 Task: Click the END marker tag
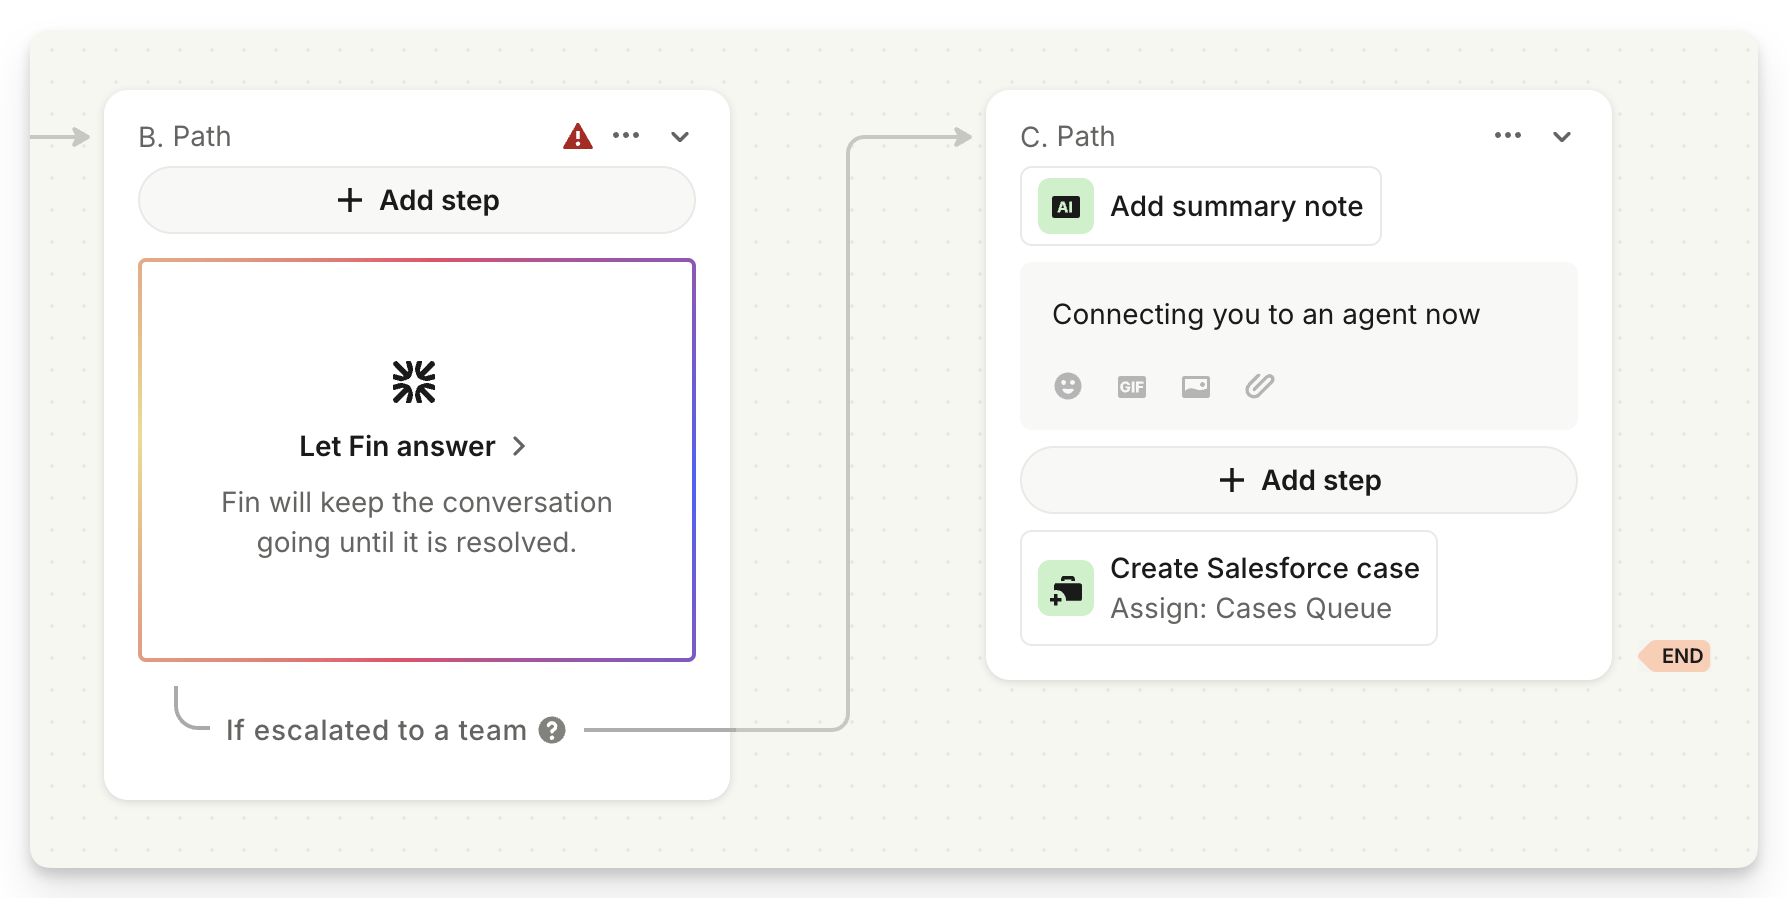[1680, 656]
